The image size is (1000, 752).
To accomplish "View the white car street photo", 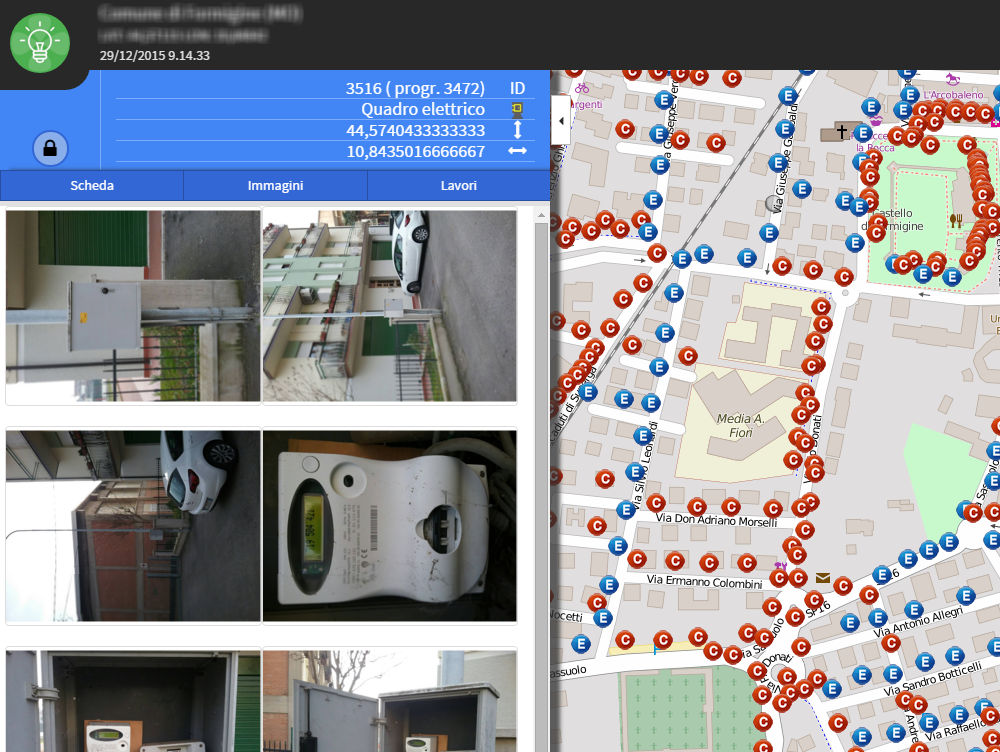I will [x=133, y=525].
